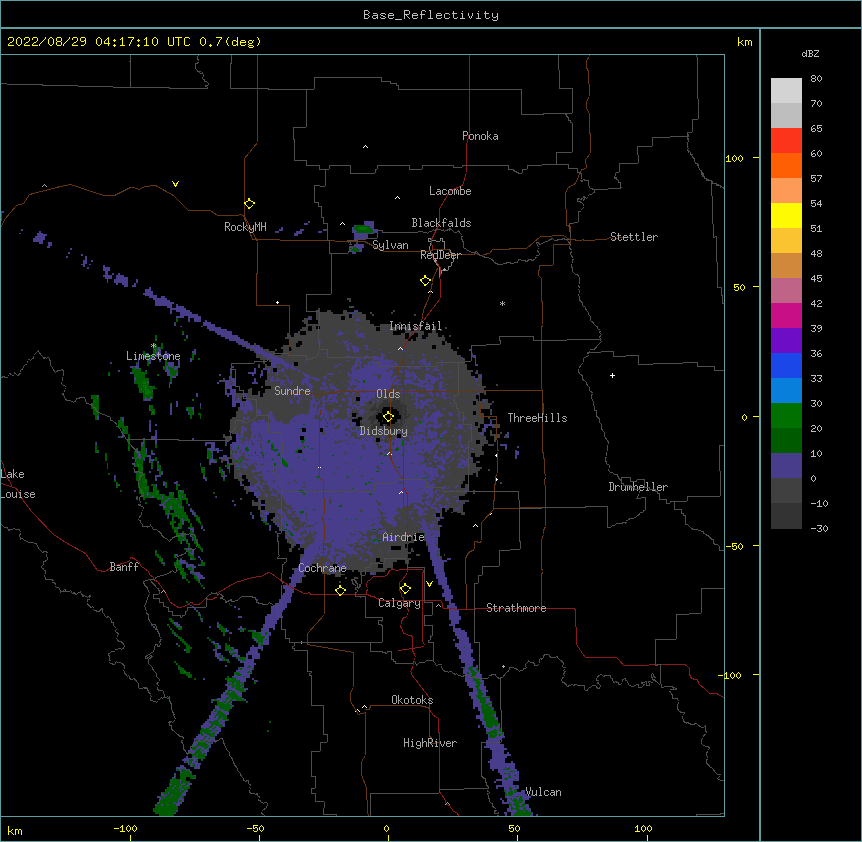Click the Blackfalds city label

[x=441, y=223]
